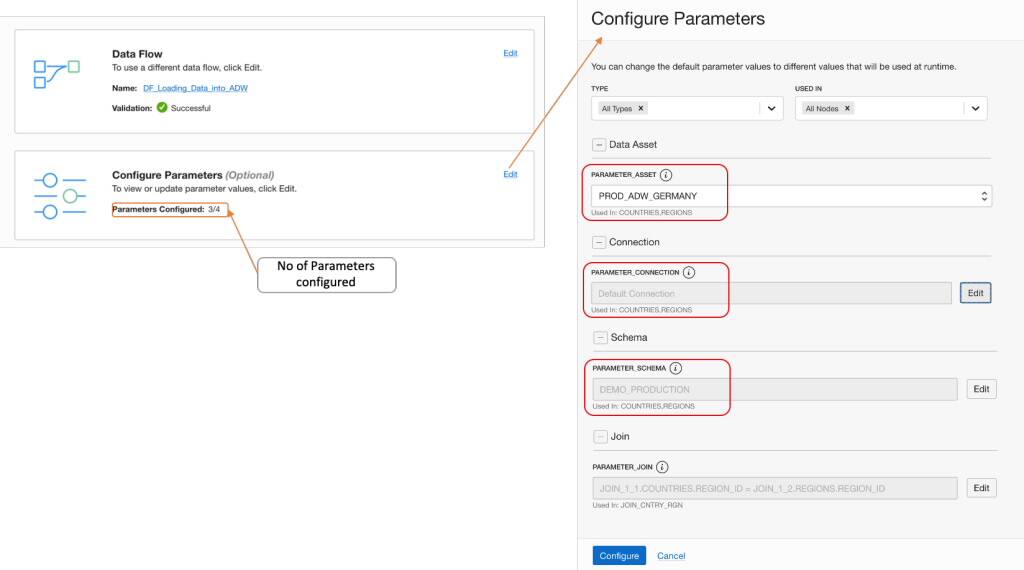Click the PARAMETER_JOIN info icon
The image size is (1024, 570).
[662, 466]
